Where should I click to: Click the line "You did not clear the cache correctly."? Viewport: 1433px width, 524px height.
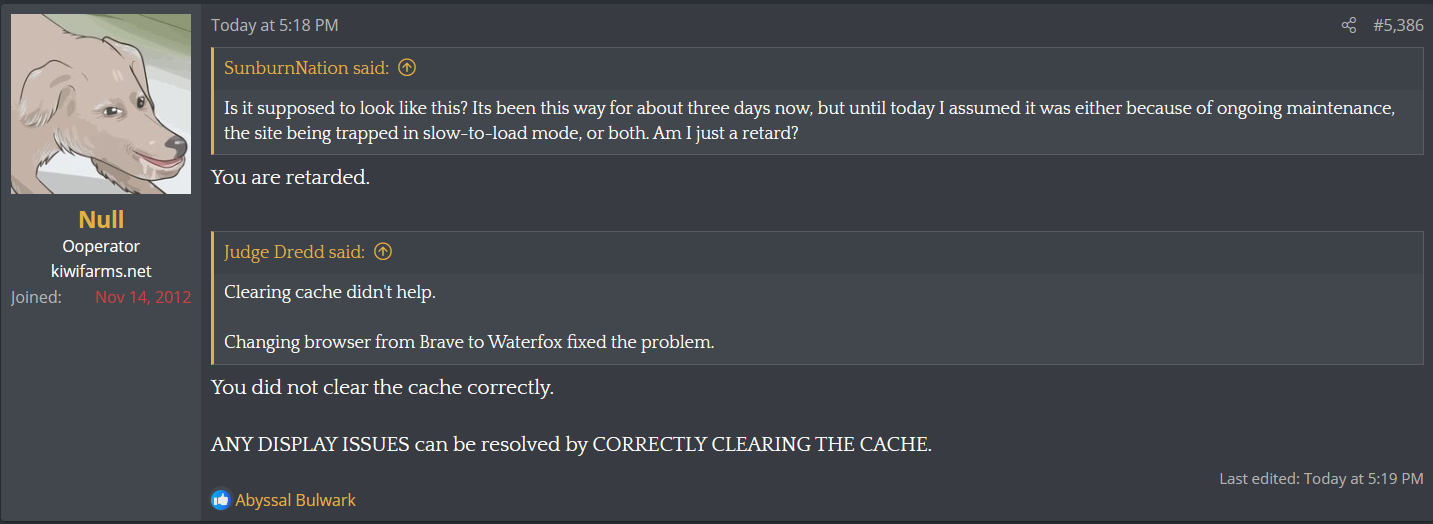[382, 387]
